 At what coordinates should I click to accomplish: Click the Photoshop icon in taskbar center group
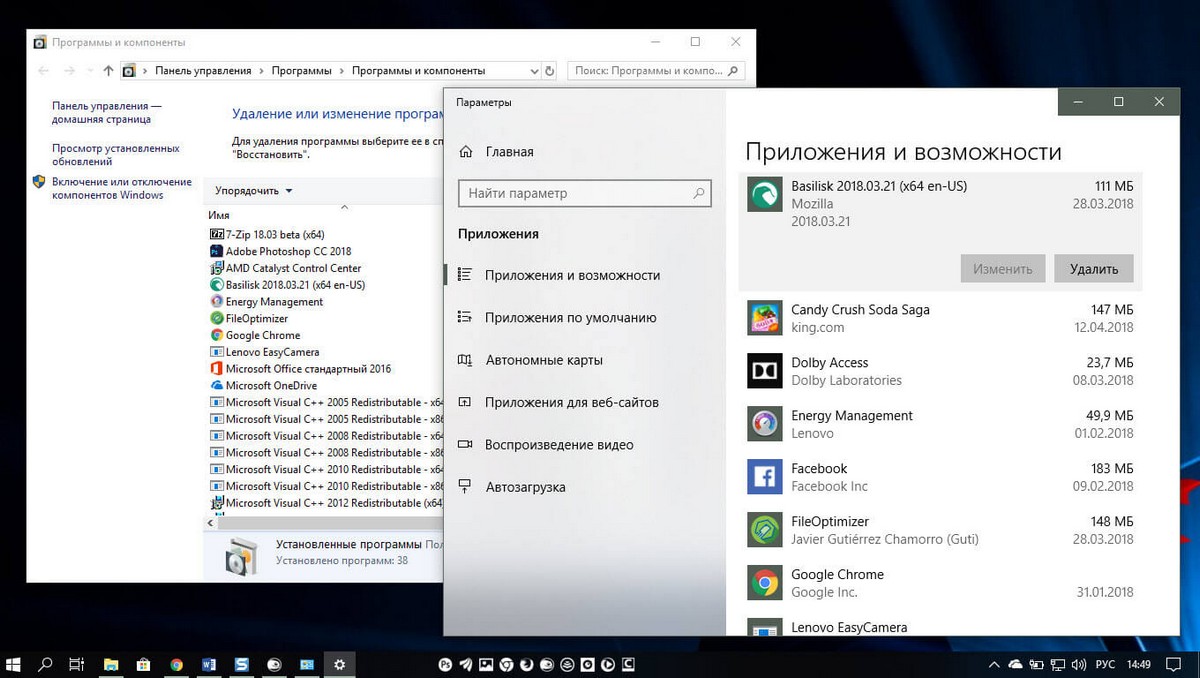point(446,664)
